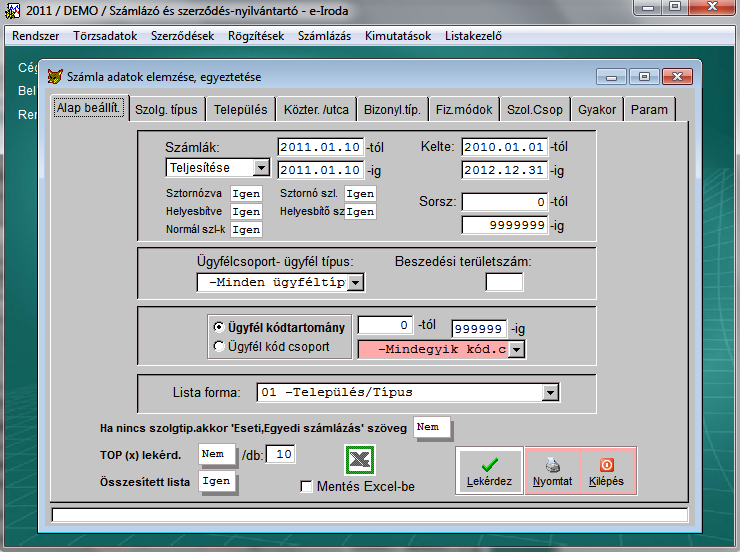This screenshot has width=740, height=552.
Task: Expand the pink Mindegyik kód.c dropdown
Action: point(517,349)
